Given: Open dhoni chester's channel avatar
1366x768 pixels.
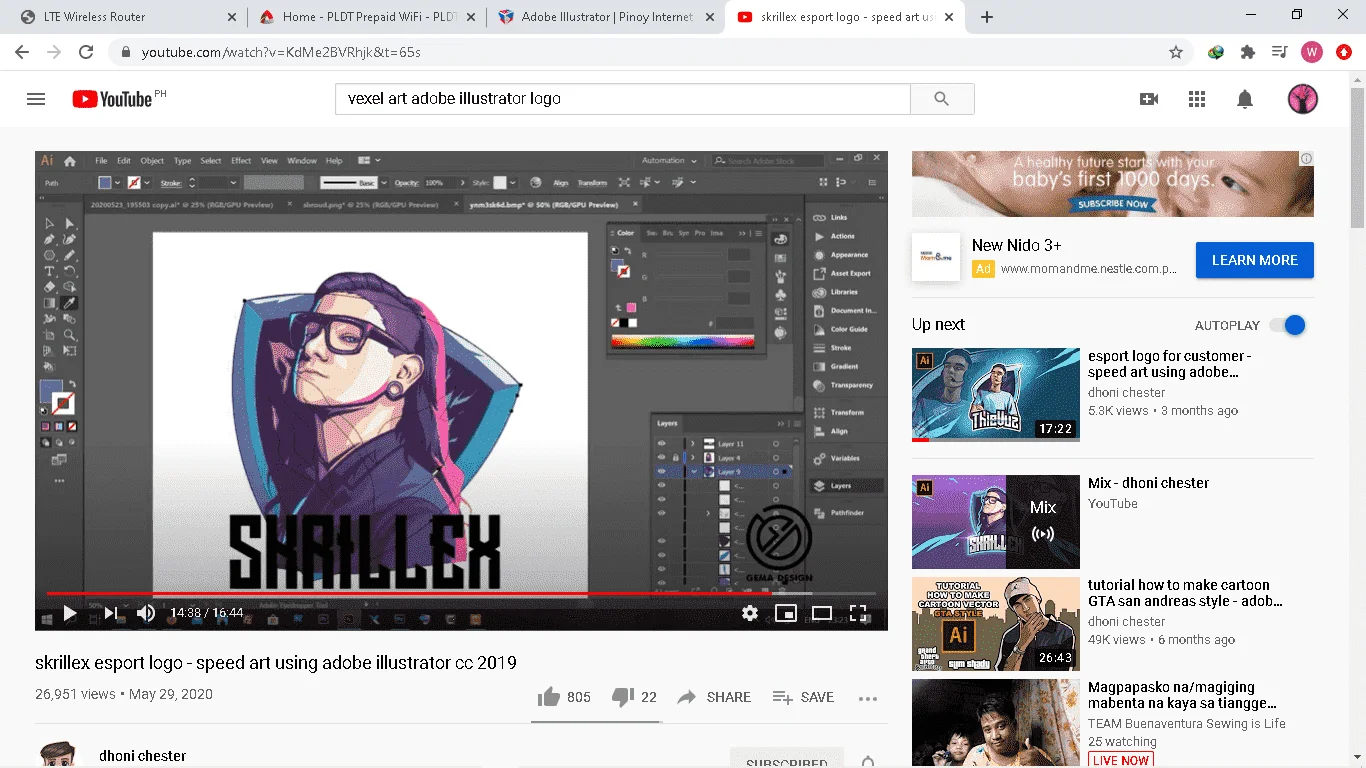Looking at the screenshot, I should (x=58, y=755).
